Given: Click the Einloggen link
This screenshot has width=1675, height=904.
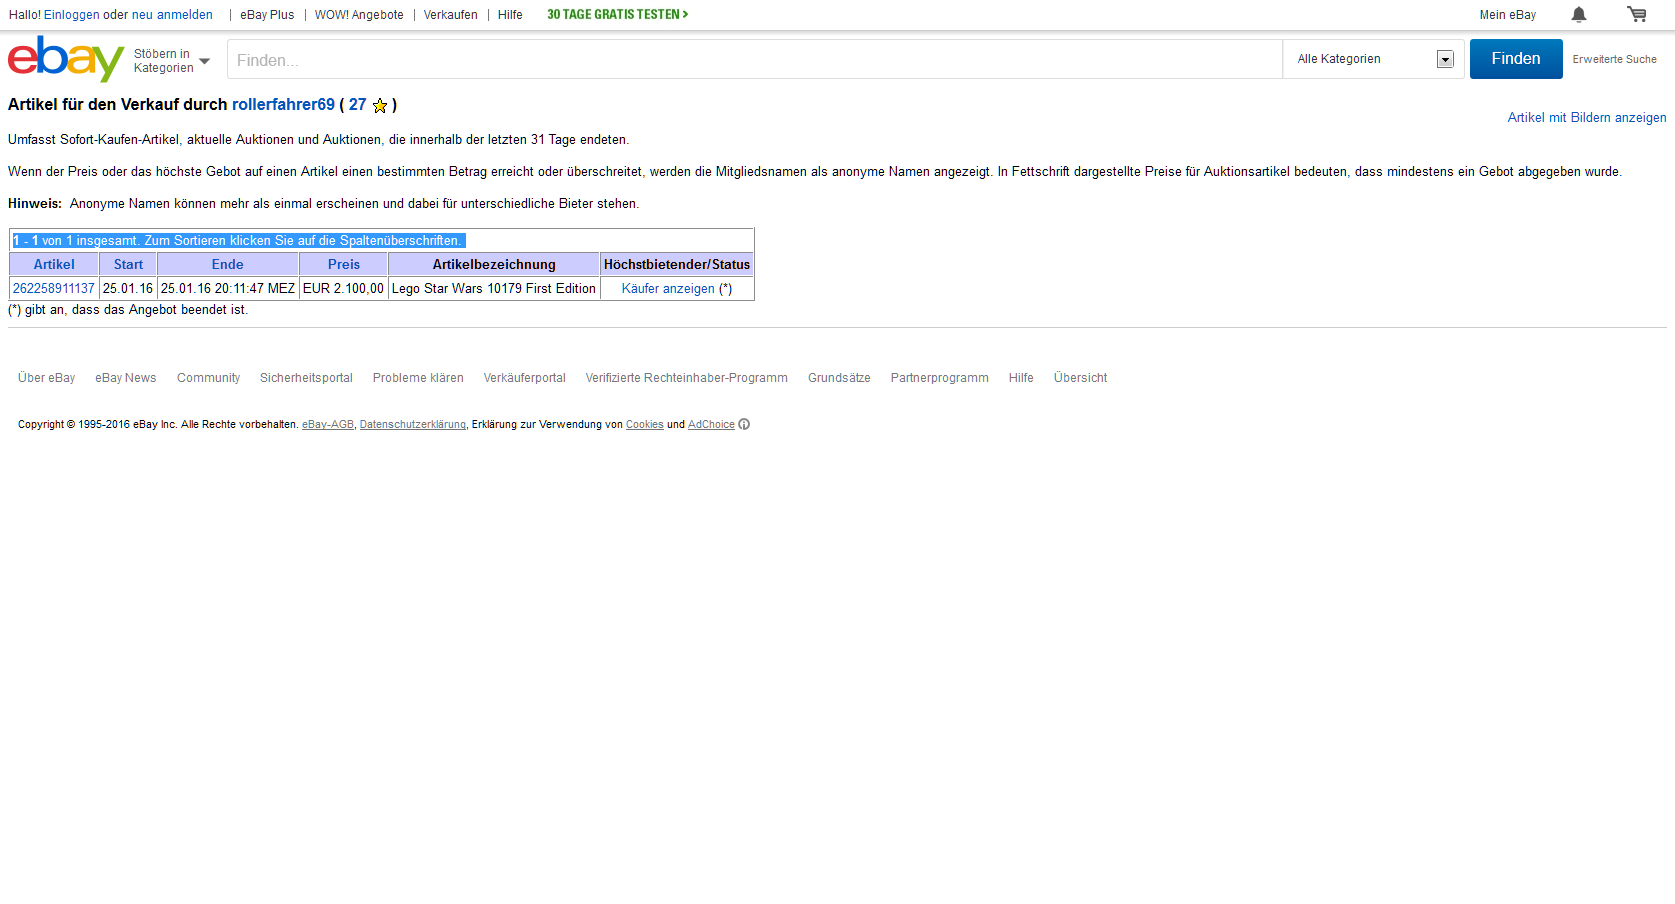Looking at the screenshot, I should click(71, 15).
